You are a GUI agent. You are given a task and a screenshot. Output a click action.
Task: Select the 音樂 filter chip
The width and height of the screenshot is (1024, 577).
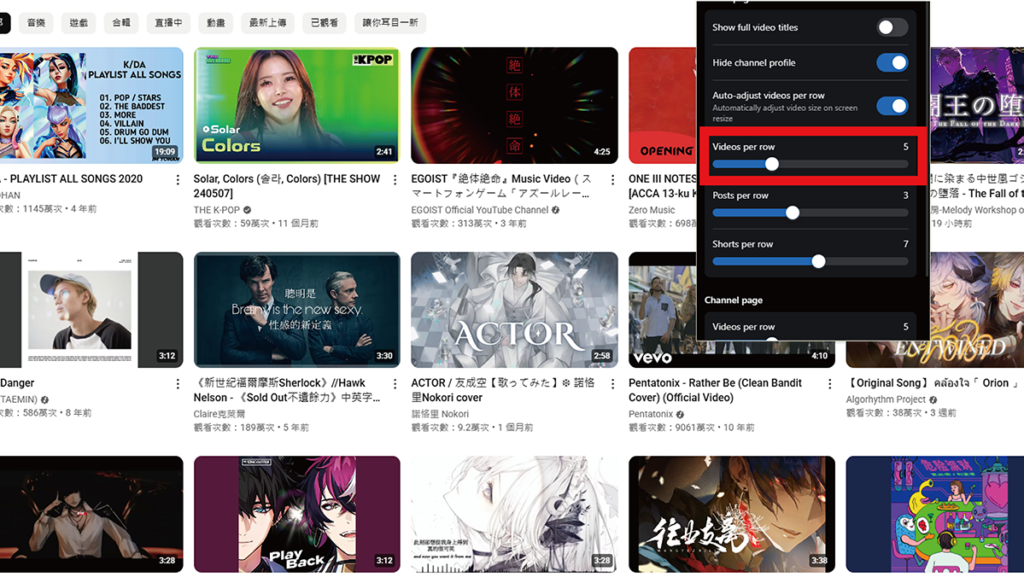(x=36, y=23)
